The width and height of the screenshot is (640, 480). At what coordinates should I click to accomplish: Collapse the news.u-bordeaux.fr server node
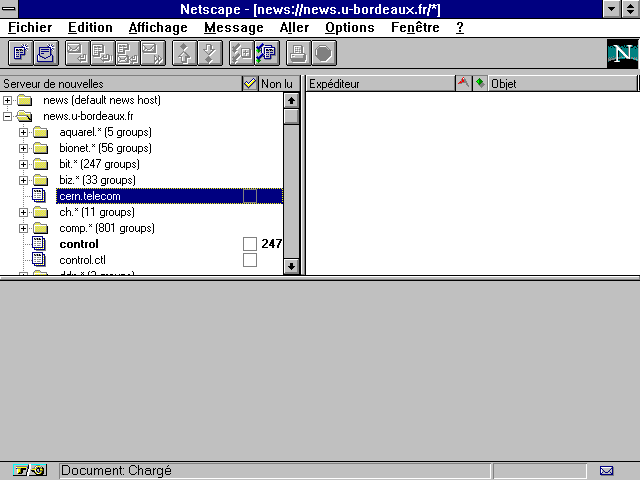[7, 116]
